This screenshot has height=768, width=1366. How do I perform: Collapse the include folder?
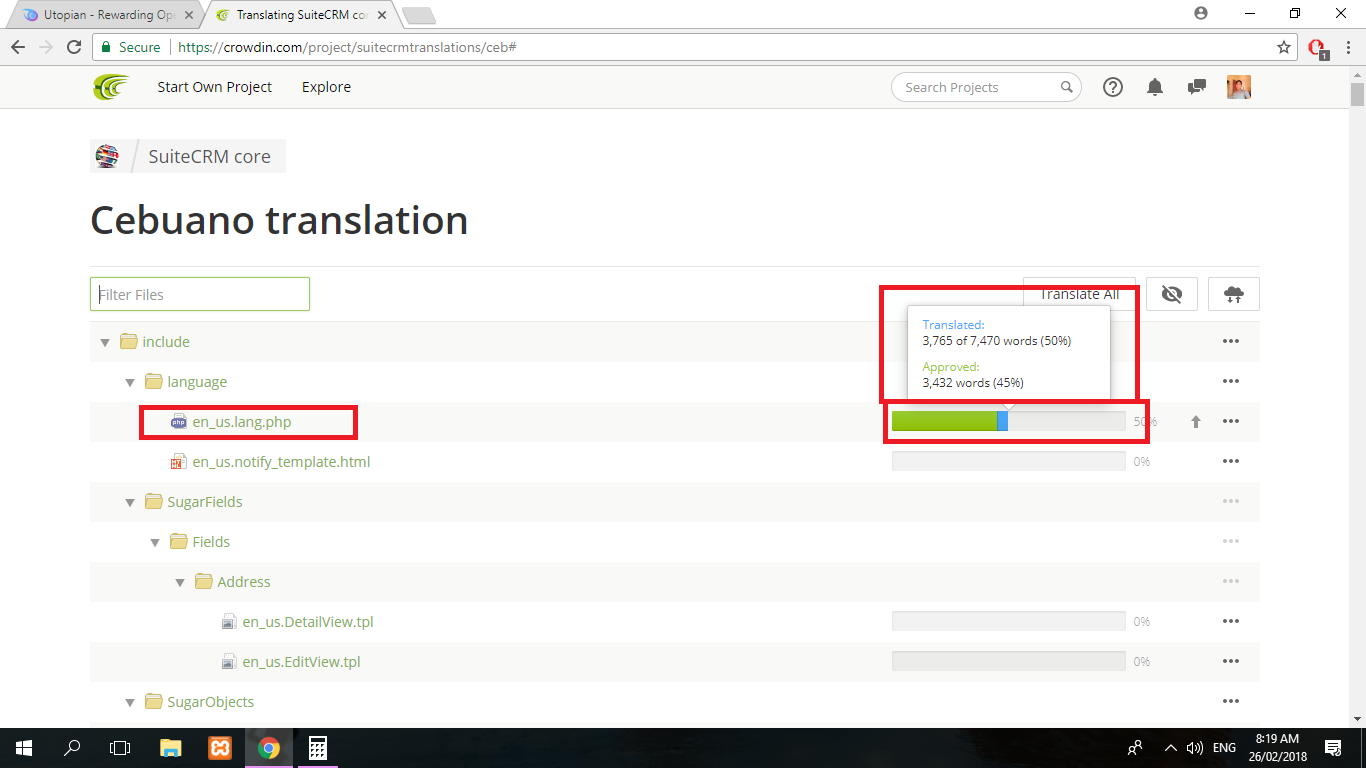(105, 342)
